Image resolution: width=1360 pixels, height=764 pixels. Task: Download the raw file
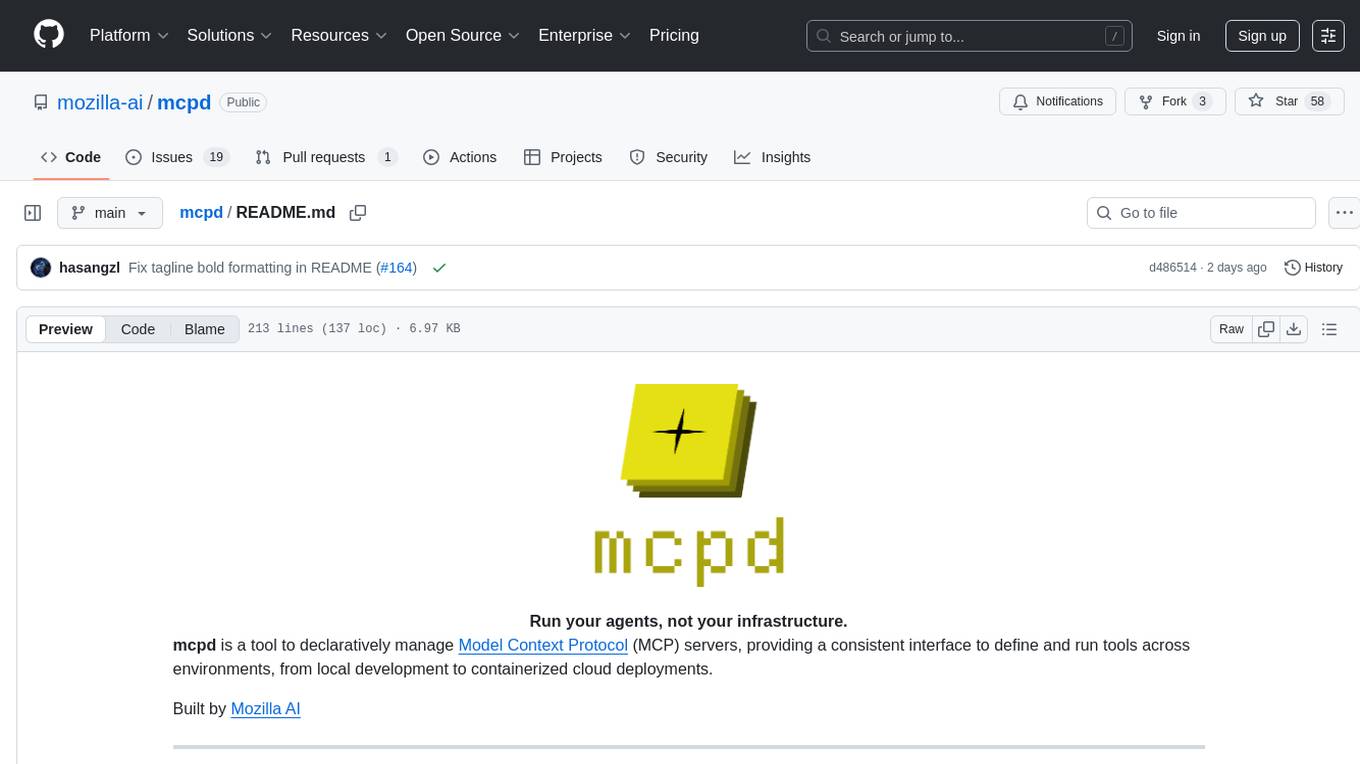(x=1294, y=329)
